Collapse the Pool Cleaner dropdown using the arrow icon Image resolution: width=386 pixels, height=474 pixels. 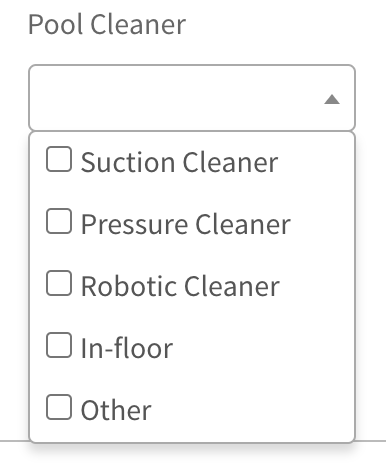pos(332,99)
